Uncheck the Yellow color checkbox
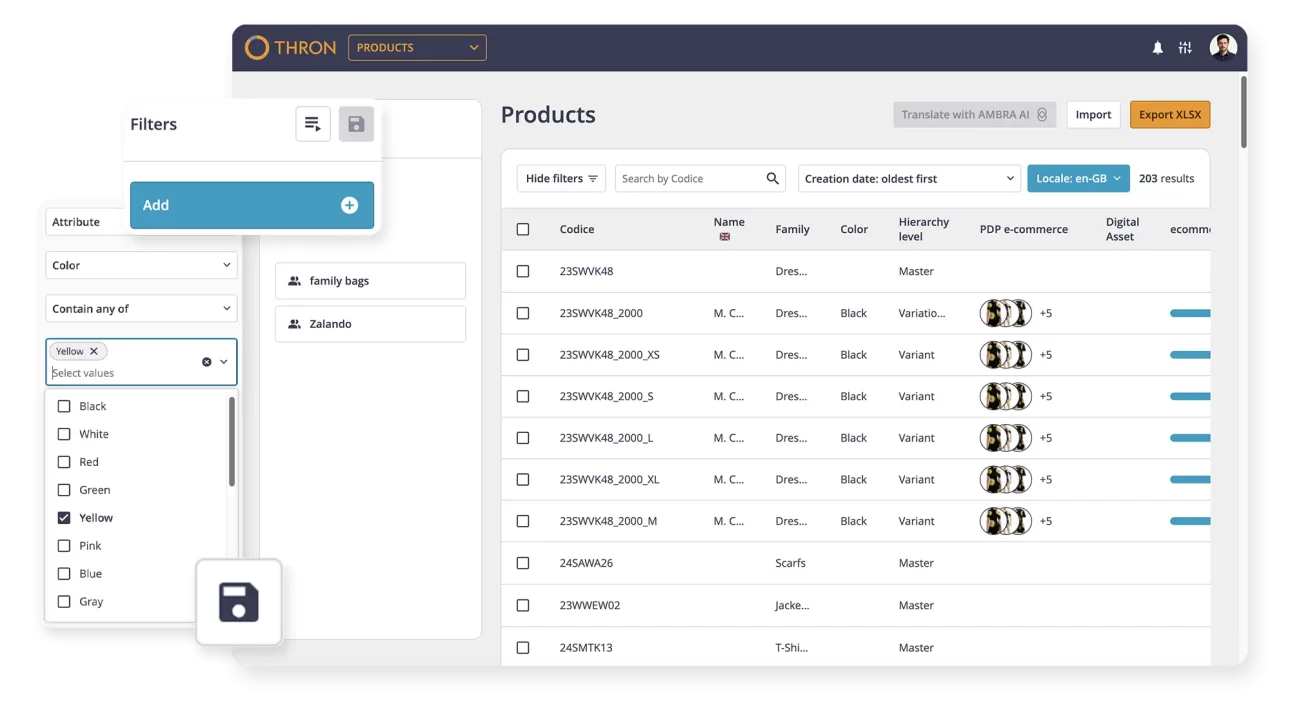The height and width of the screenshot is (728, 1290). (64, 518)
